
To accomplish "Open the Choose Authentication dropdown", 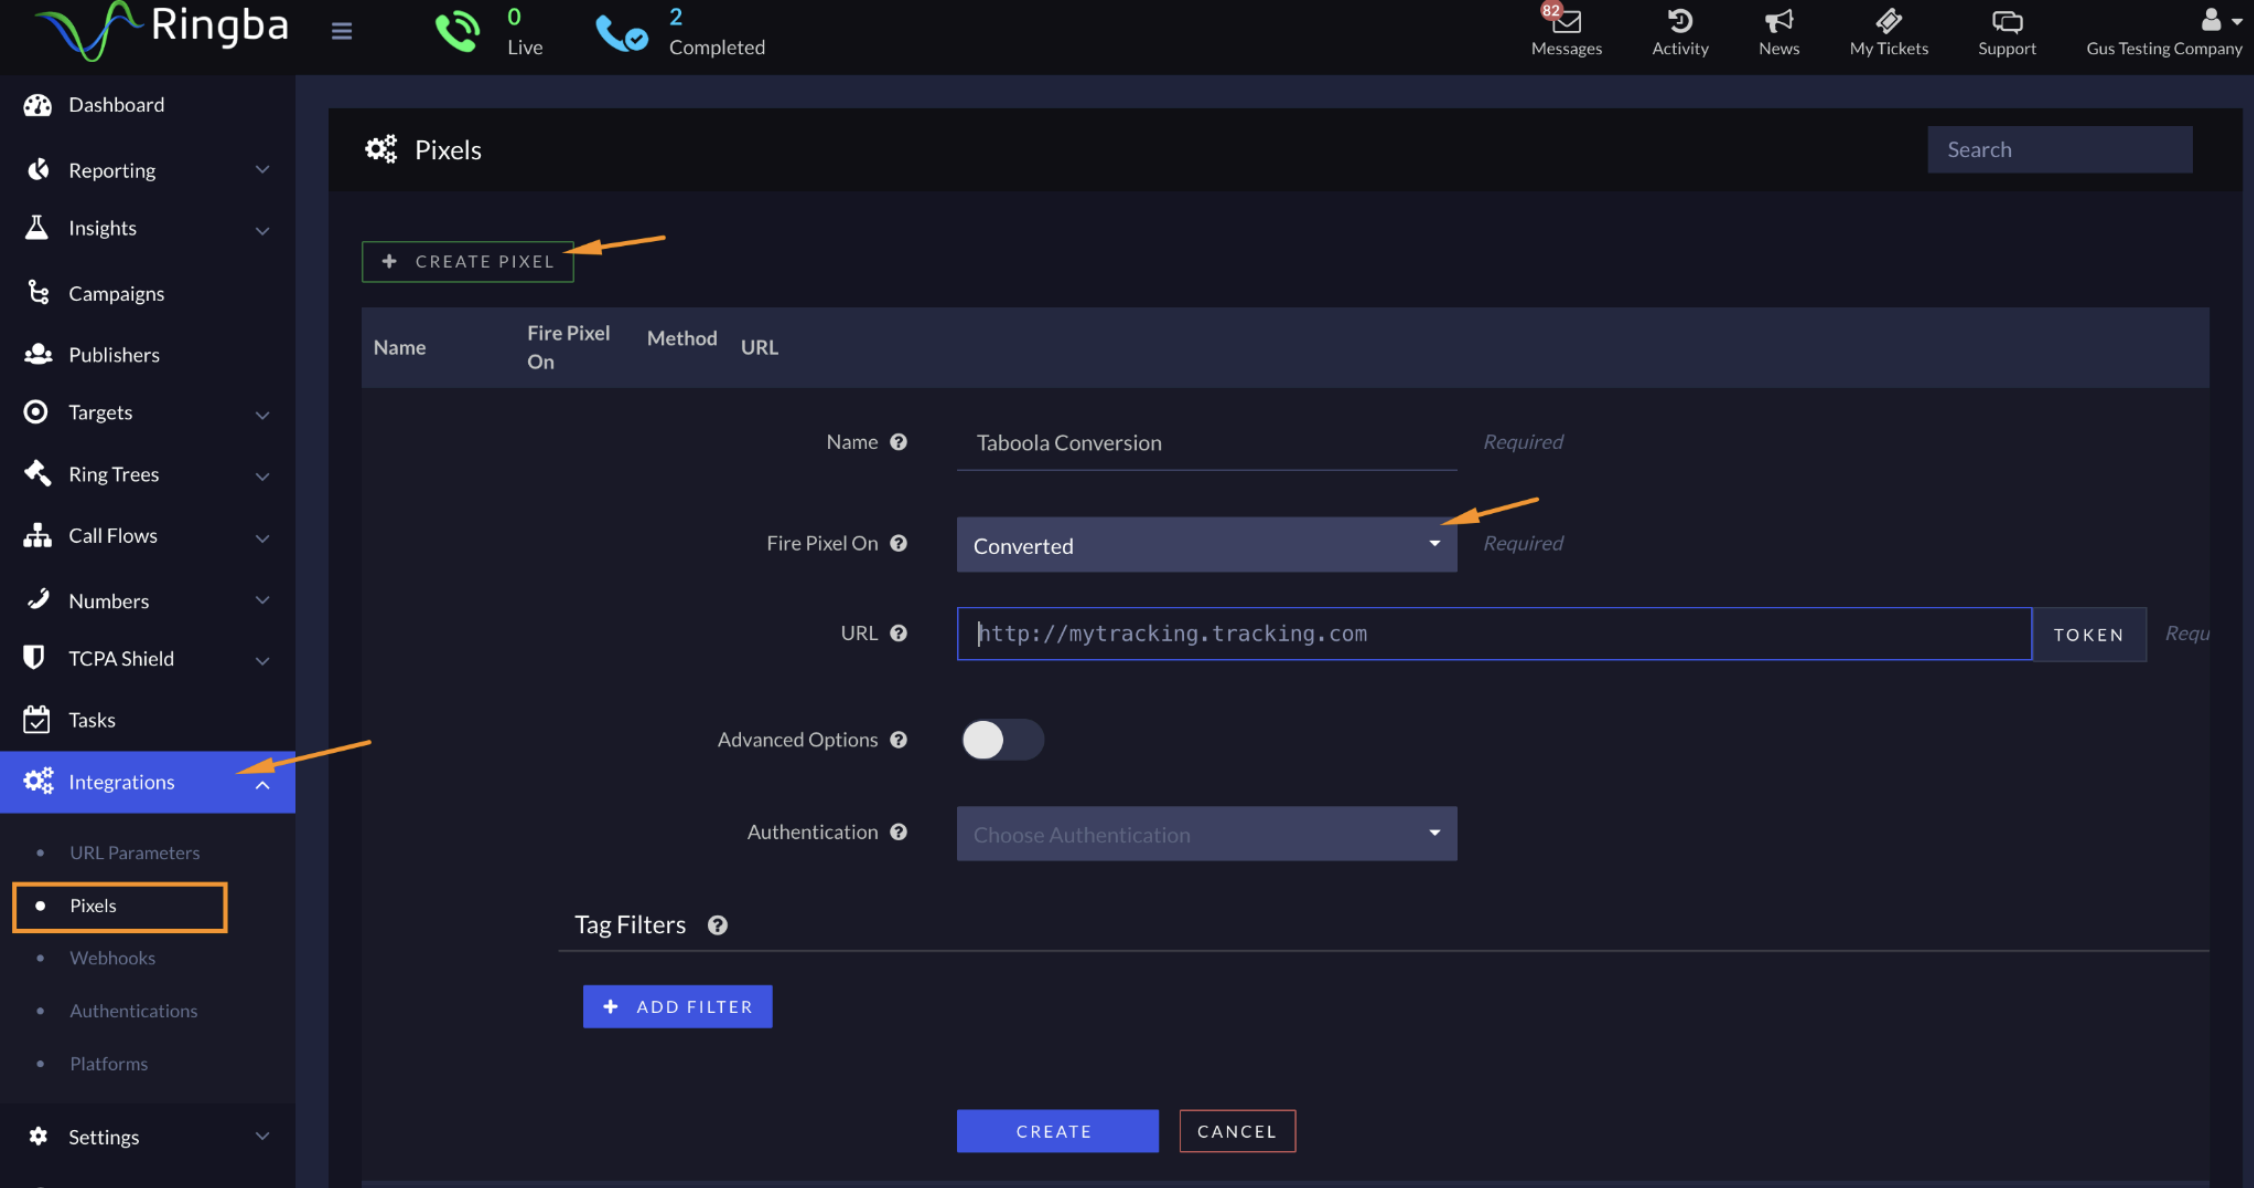I will click(x=1206, y=834).
